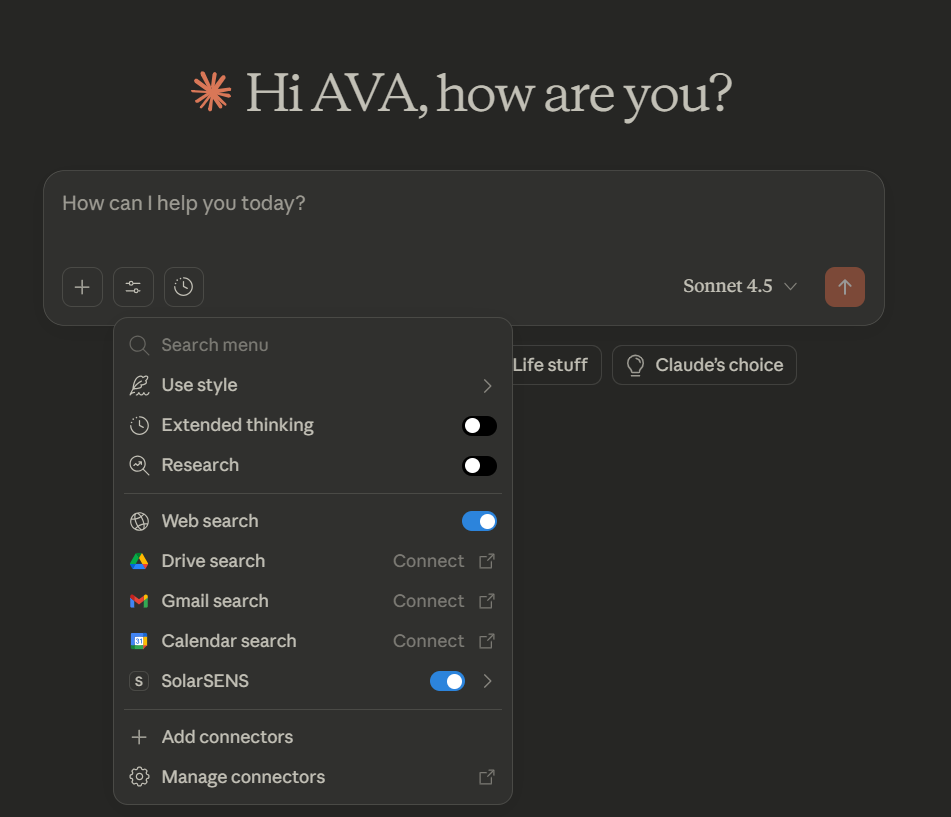Connect Drive search

[x=443, y=561]
